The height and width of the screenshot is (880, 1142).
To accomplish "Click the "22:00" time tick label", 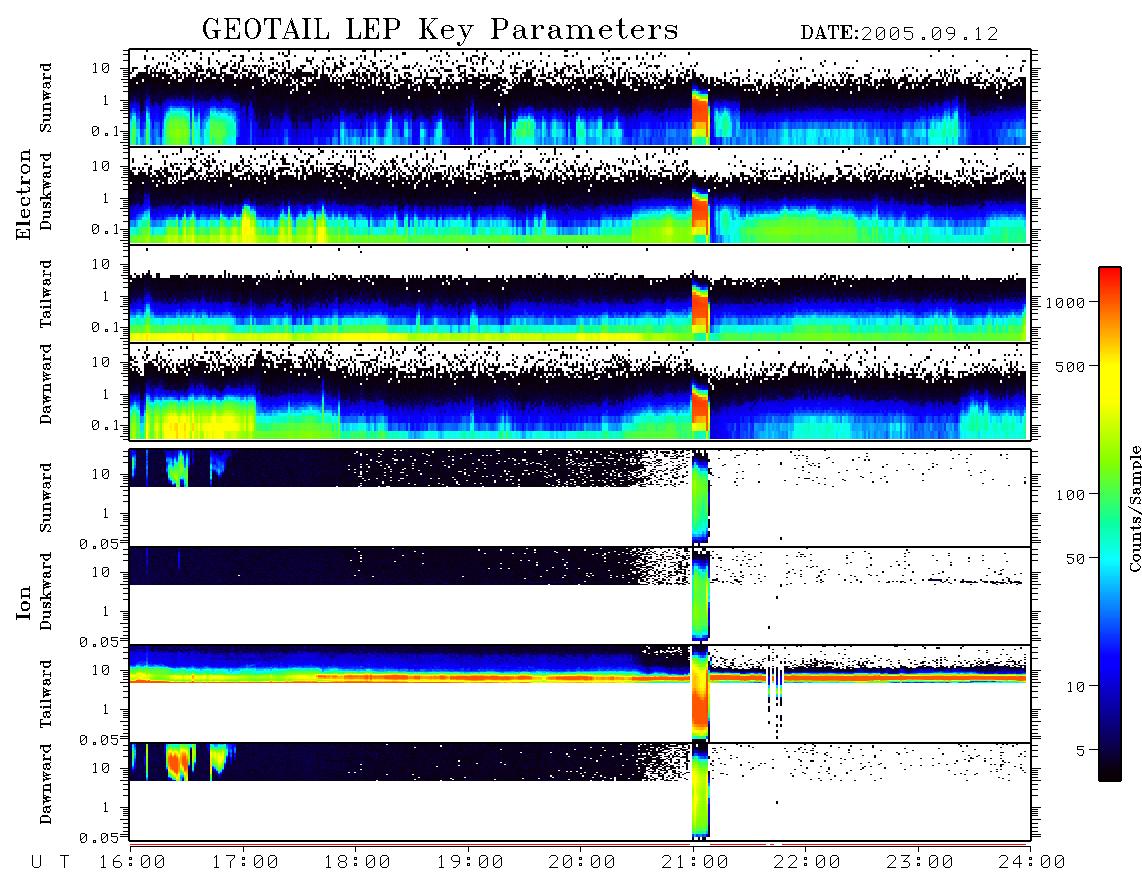I will pyautogui.click(x=807, y=863).
